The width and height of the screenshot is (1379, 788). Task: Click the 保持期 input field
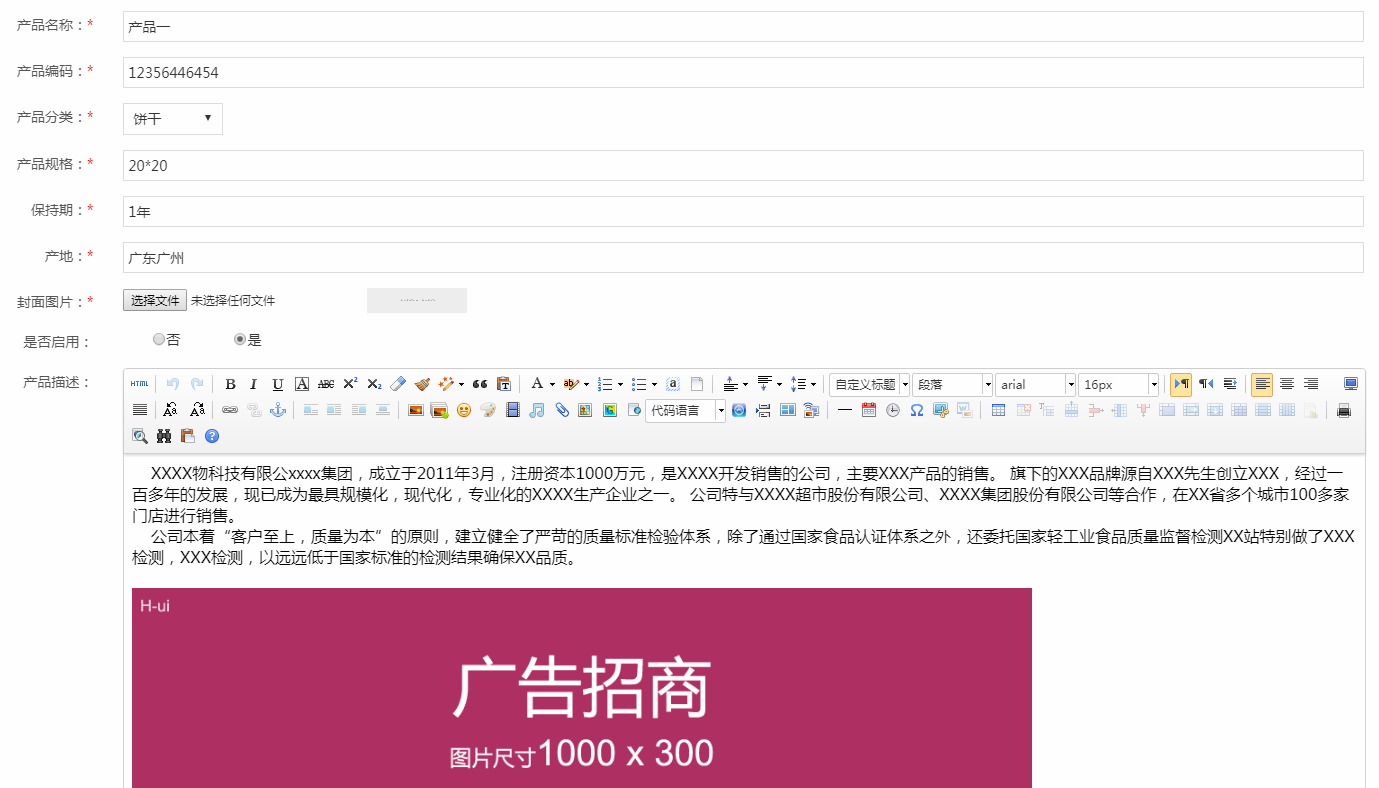743,211
